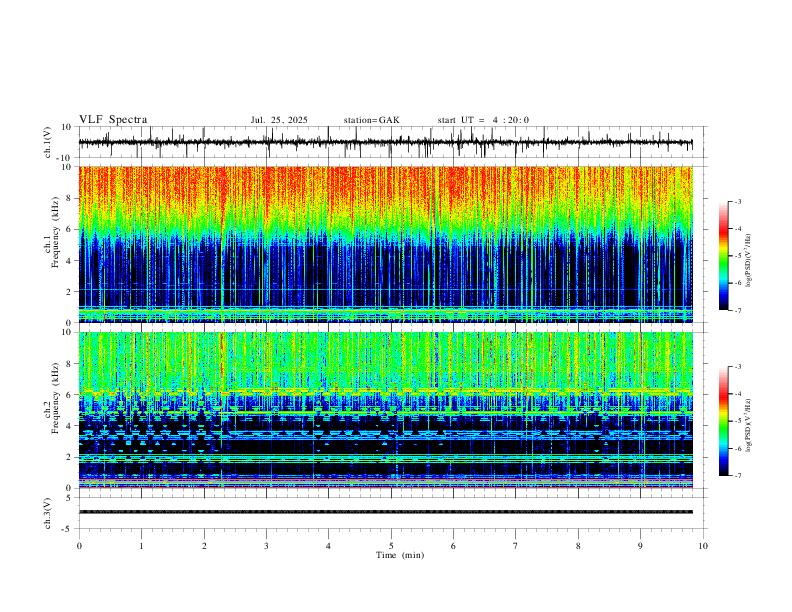
Task: Click inside the ch.2 frequency spectrogram
Action: [x=385, y=410]
